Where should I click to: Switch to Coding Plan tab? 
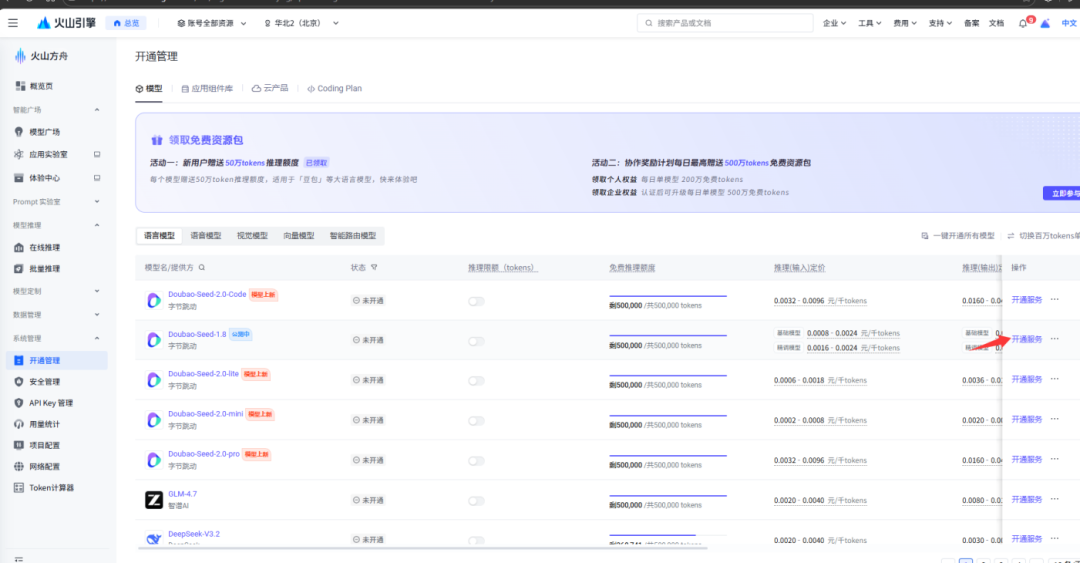coord(335,89)
